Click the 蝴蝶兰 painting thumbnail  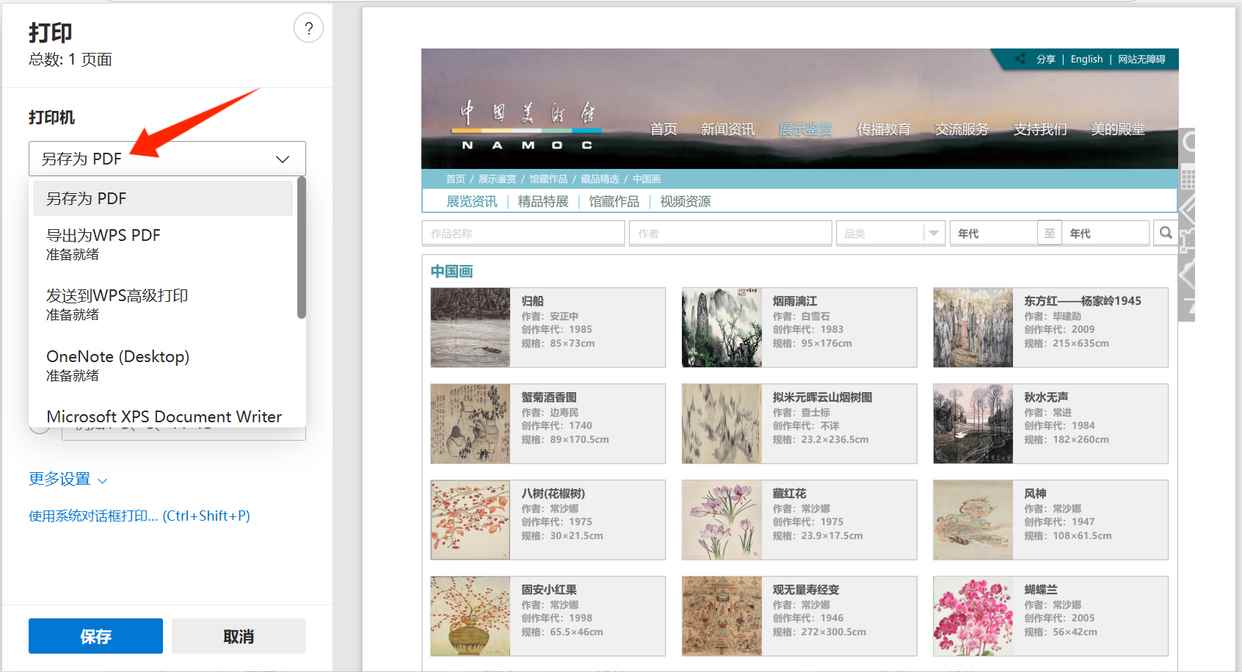point(973,616)
